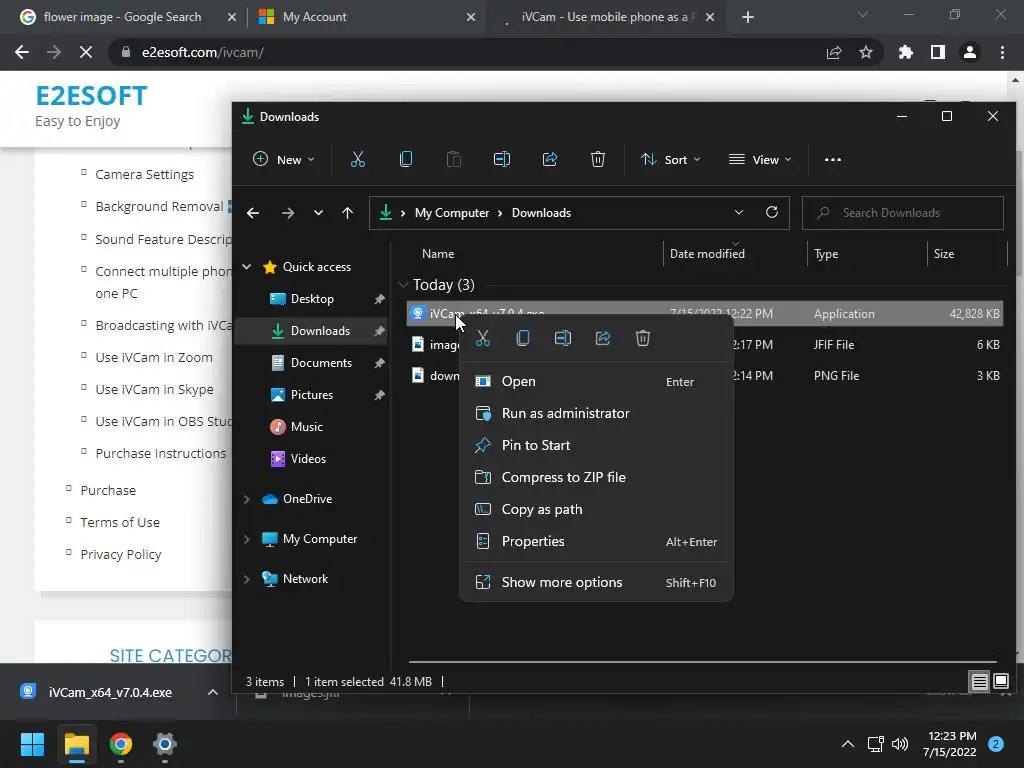
Task: Open Settings from the taskbar
Action: [165, 744]
